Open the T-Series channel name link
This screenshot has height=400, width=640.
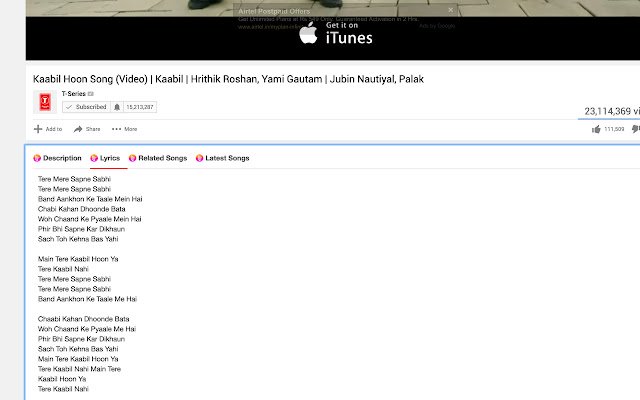pyautogui.click(x=73, y=93)
